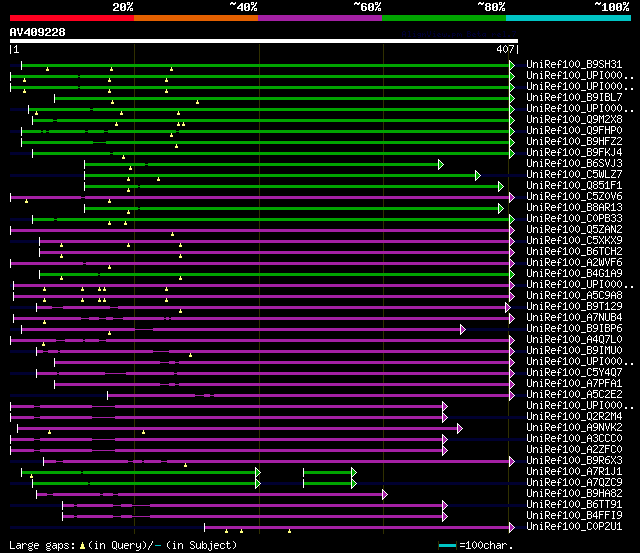Select the white AV409228 query bar
This screenshot has height=553, width=640.
264,41
